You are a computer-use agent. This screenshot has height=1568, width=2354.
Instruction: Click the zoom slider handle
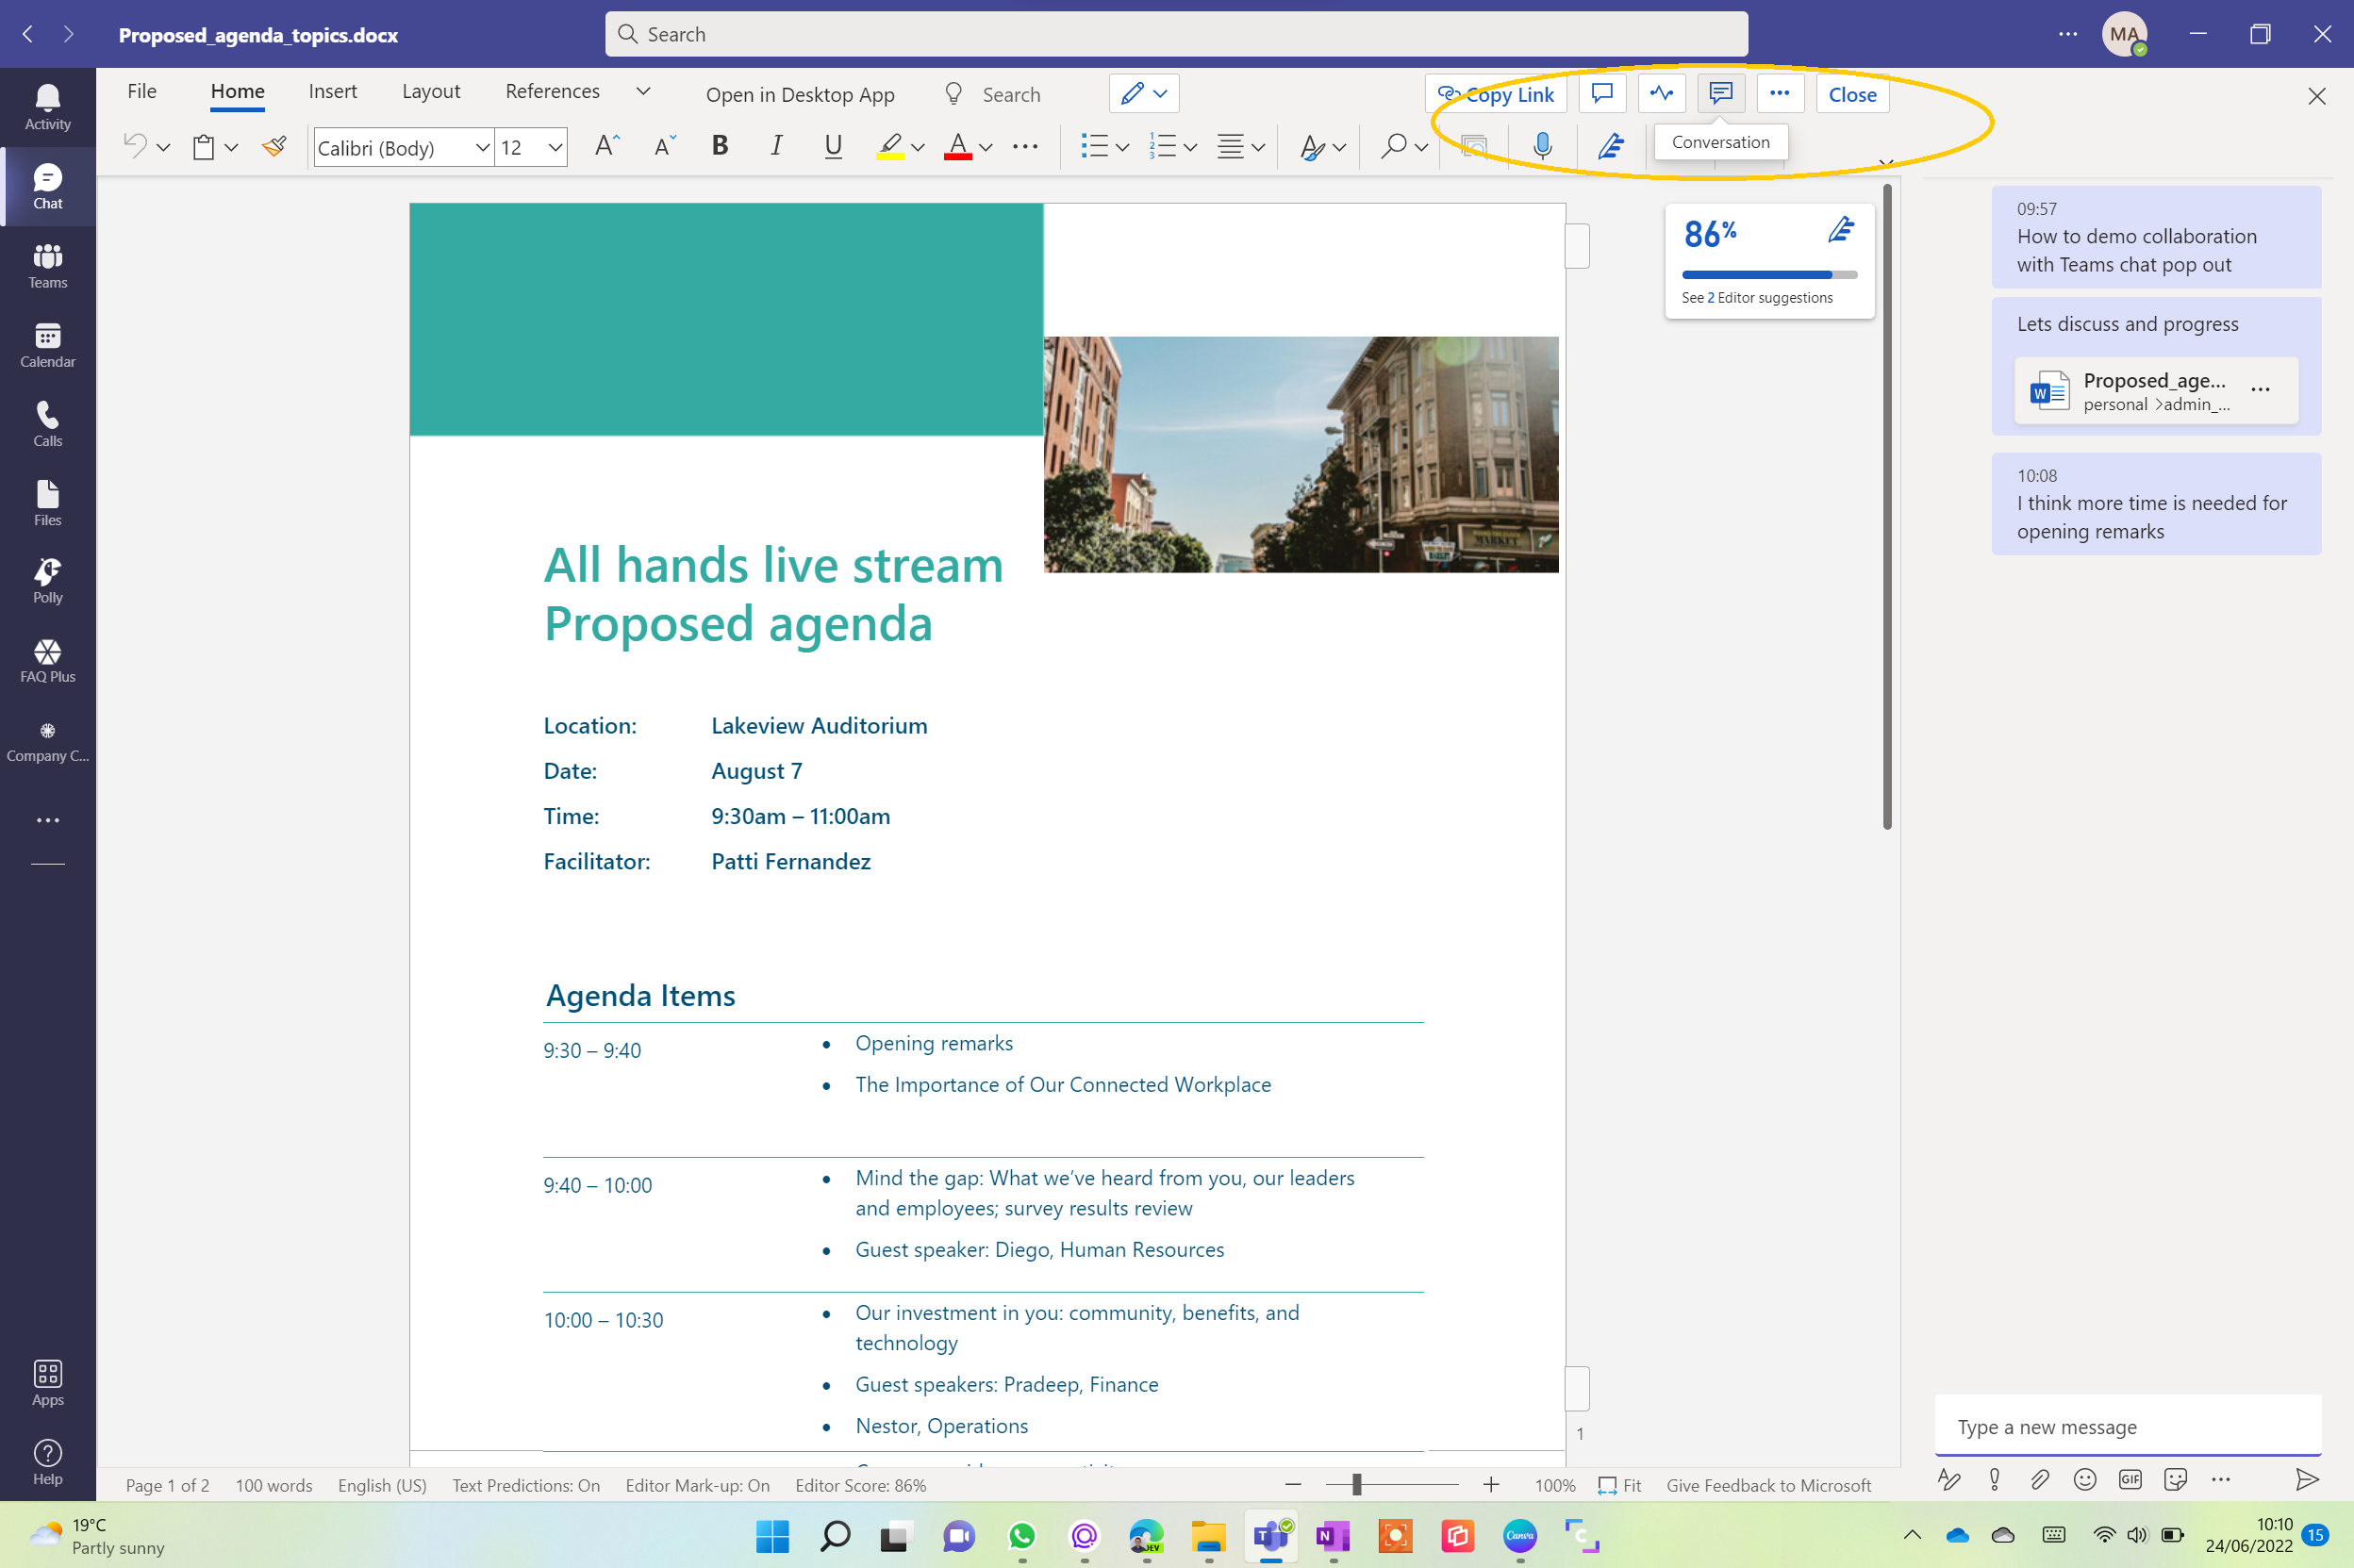pyautogui.click(x=1356, y=1485)
